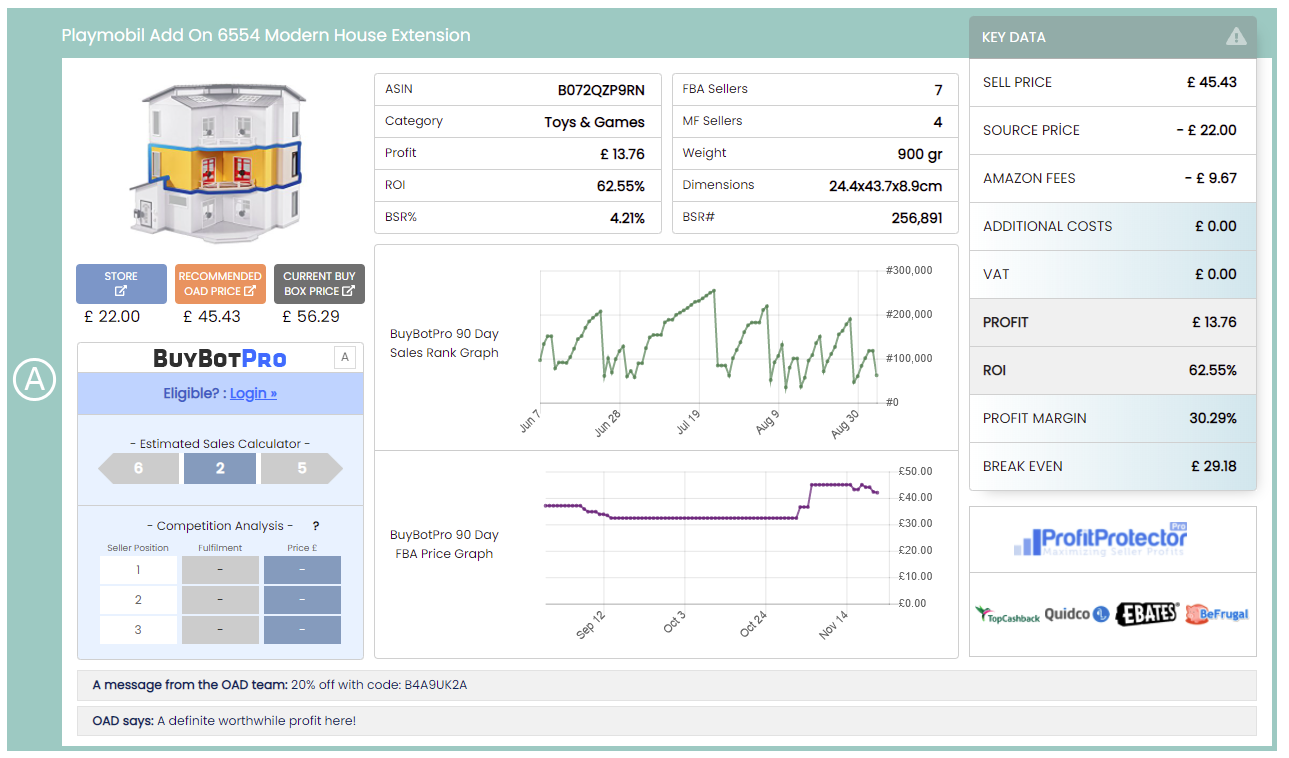
Task: Click the Weight value 900 gr
Action: pos(920,154)
